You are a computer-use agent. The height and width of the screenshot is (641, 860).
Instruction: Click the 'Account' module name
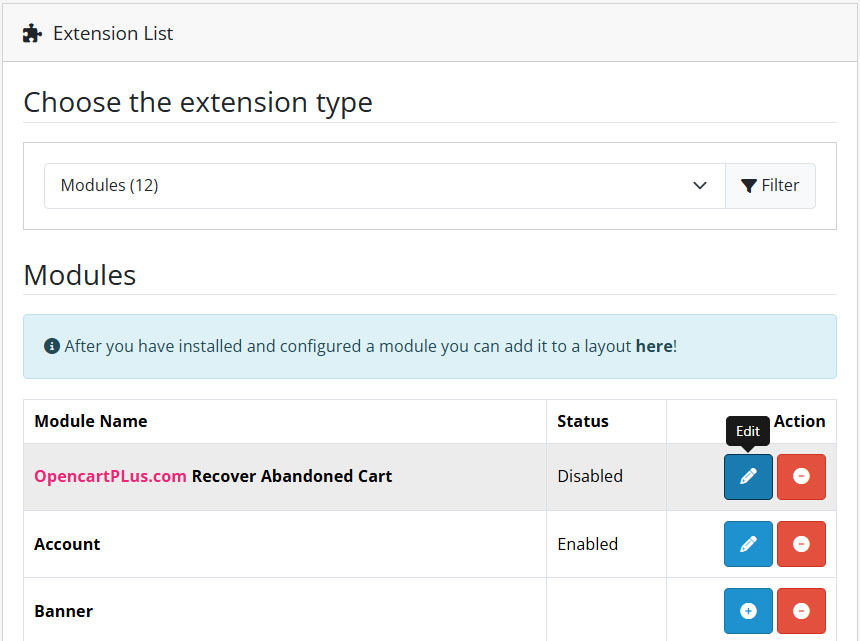[x=67, y=544]
